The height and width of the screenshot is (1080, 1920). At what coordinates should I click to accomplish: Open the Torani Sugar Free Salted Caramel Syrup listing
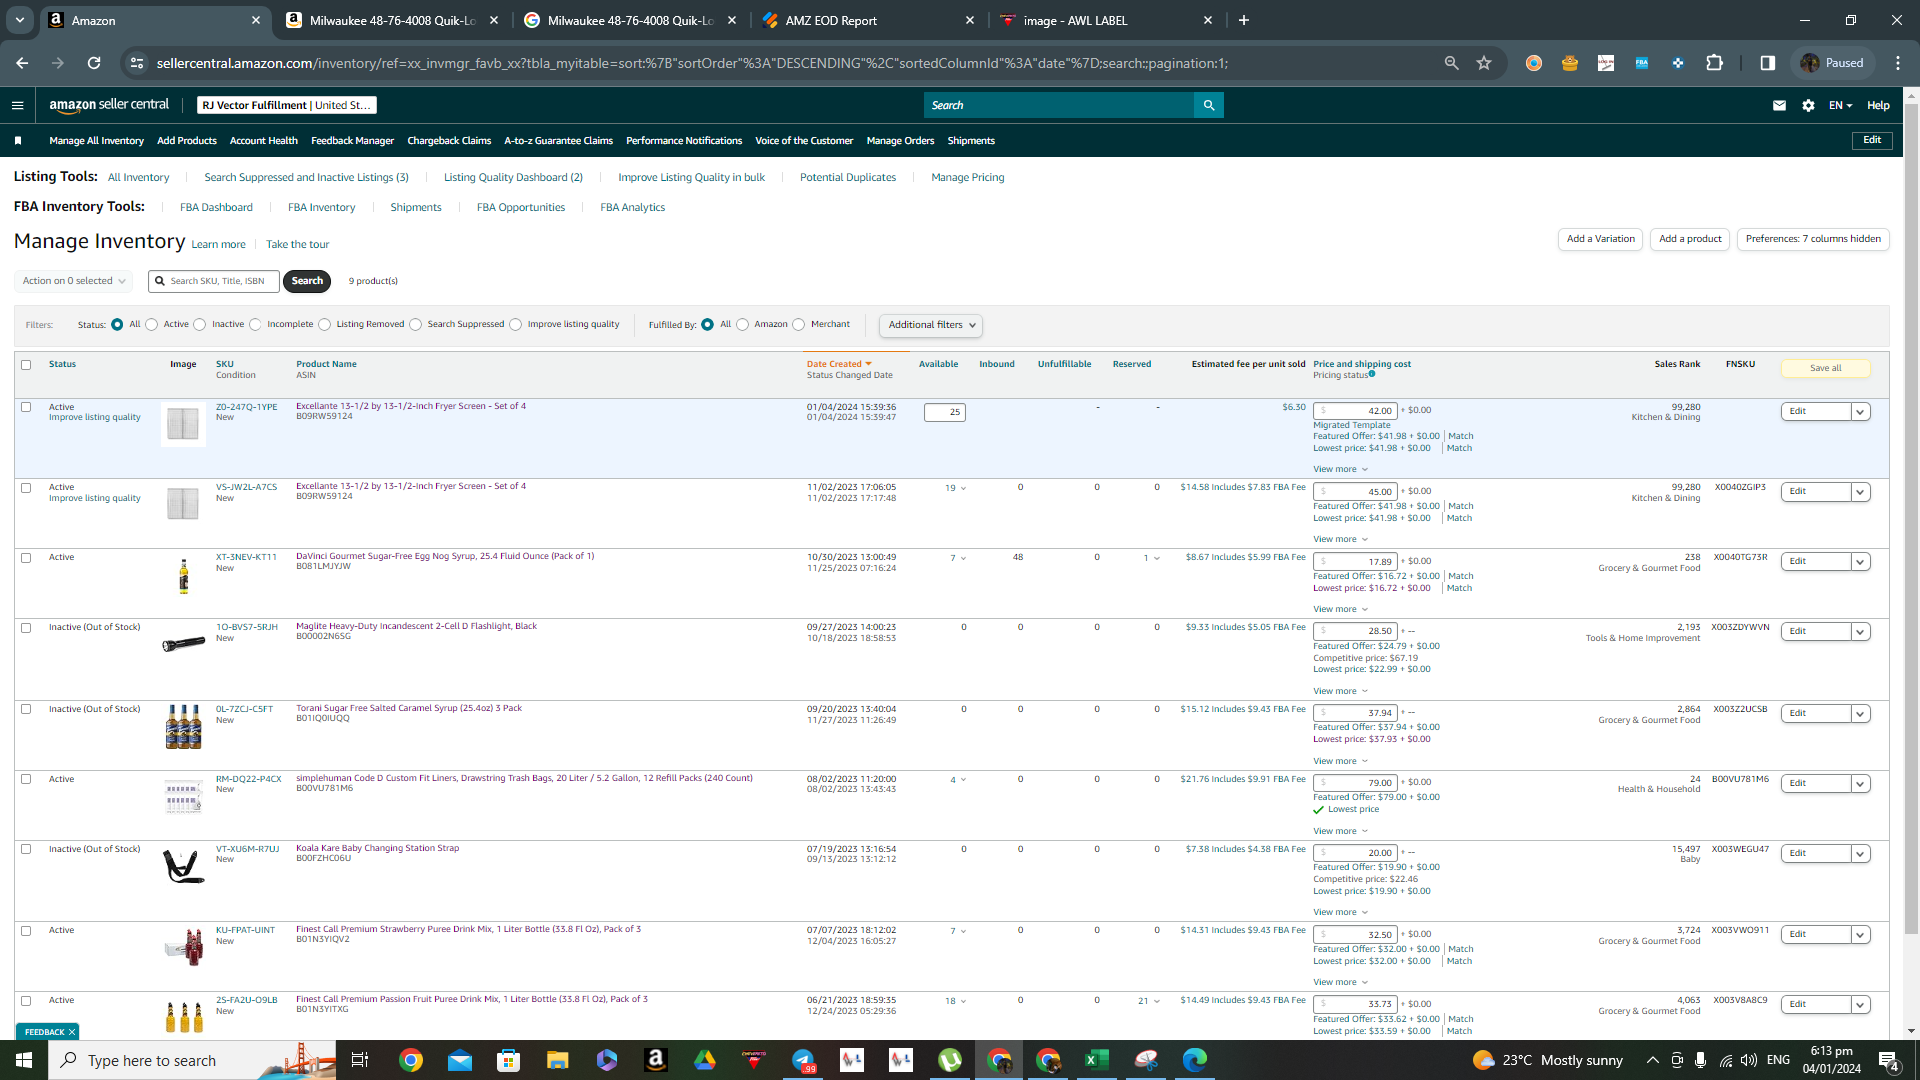pos(409,708)
